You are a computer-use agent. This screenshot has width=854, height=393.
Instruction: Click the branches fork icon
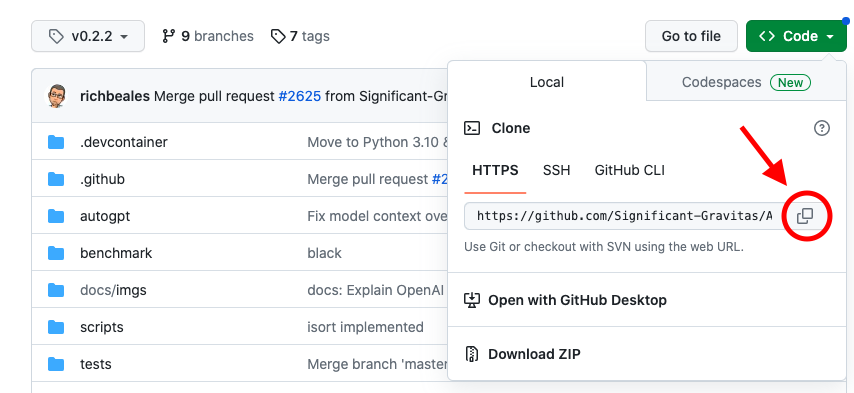(169, 36)
